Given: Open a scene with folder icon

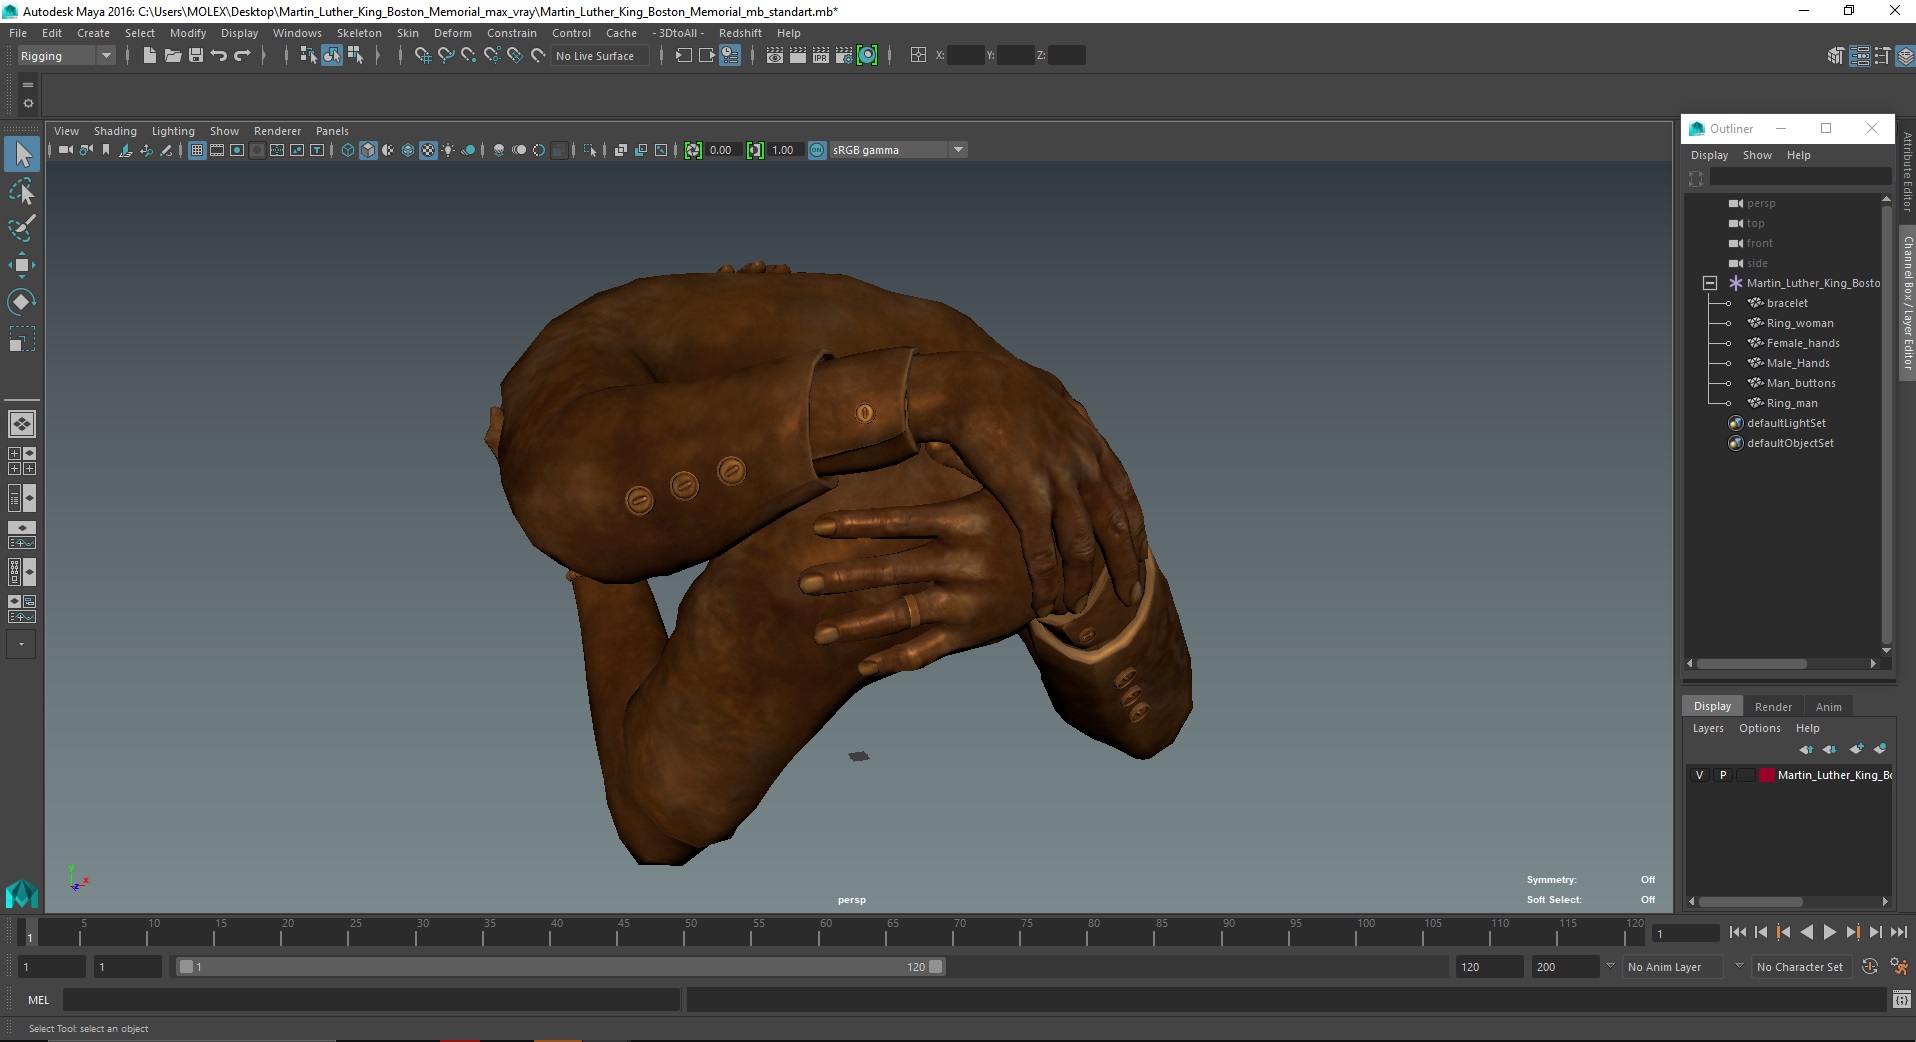Looking at the screenshot, I should tap(172, 56).
